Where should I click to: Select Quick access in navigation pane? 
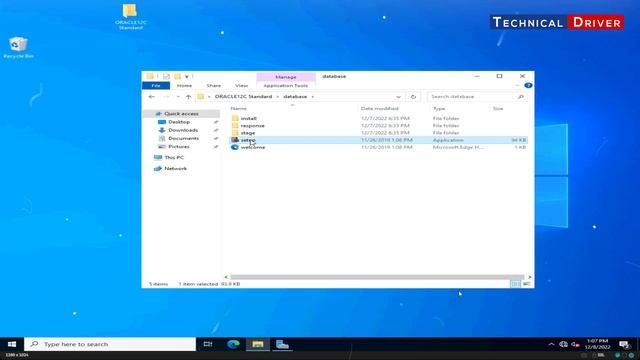[181, 113]
